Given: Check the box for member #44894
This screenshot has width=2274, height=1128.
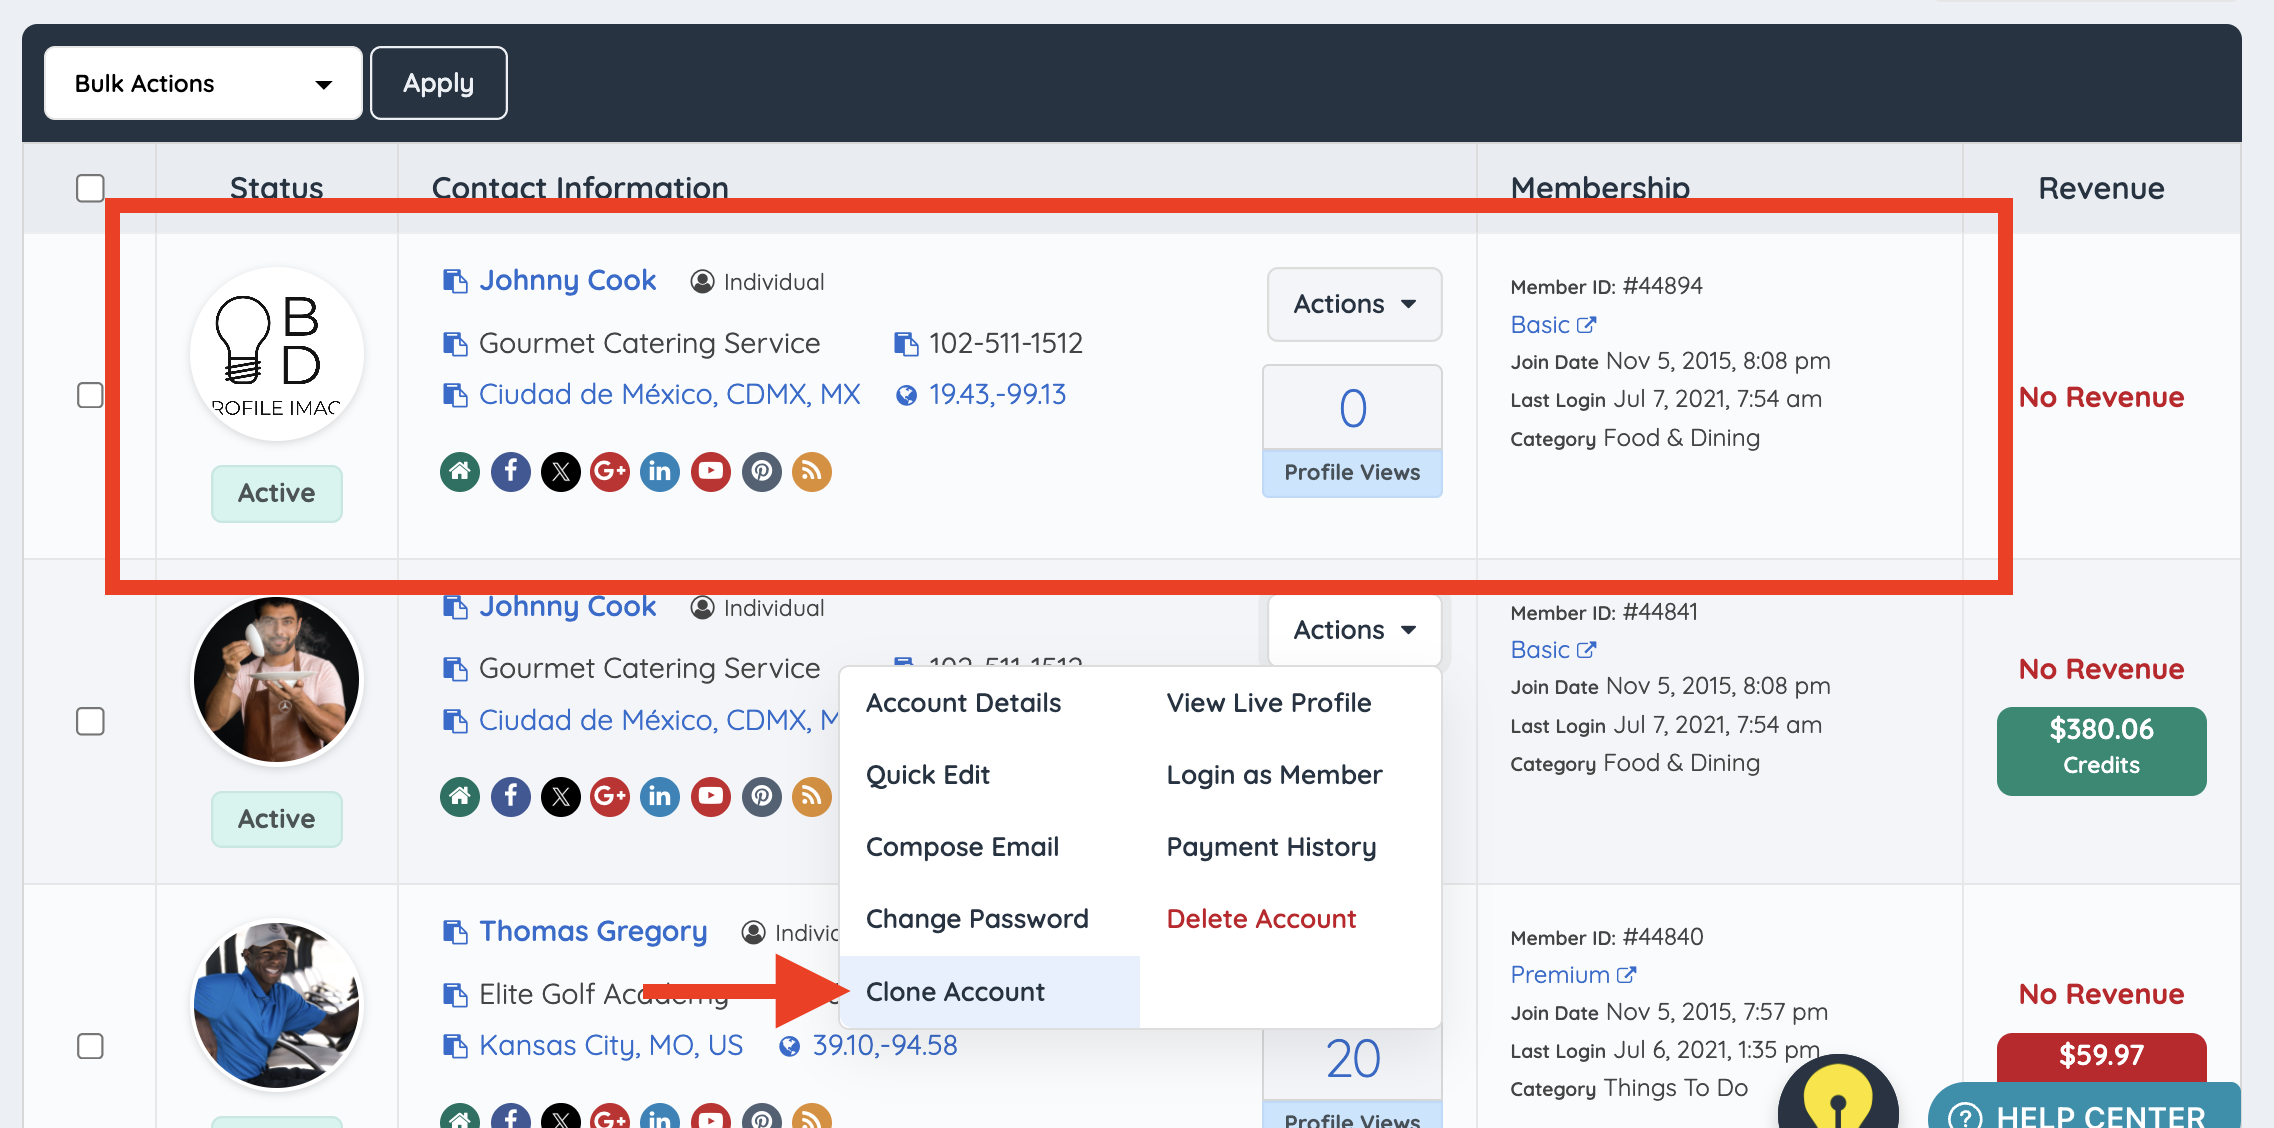Looking at the screenshot, I should [90, 395].
